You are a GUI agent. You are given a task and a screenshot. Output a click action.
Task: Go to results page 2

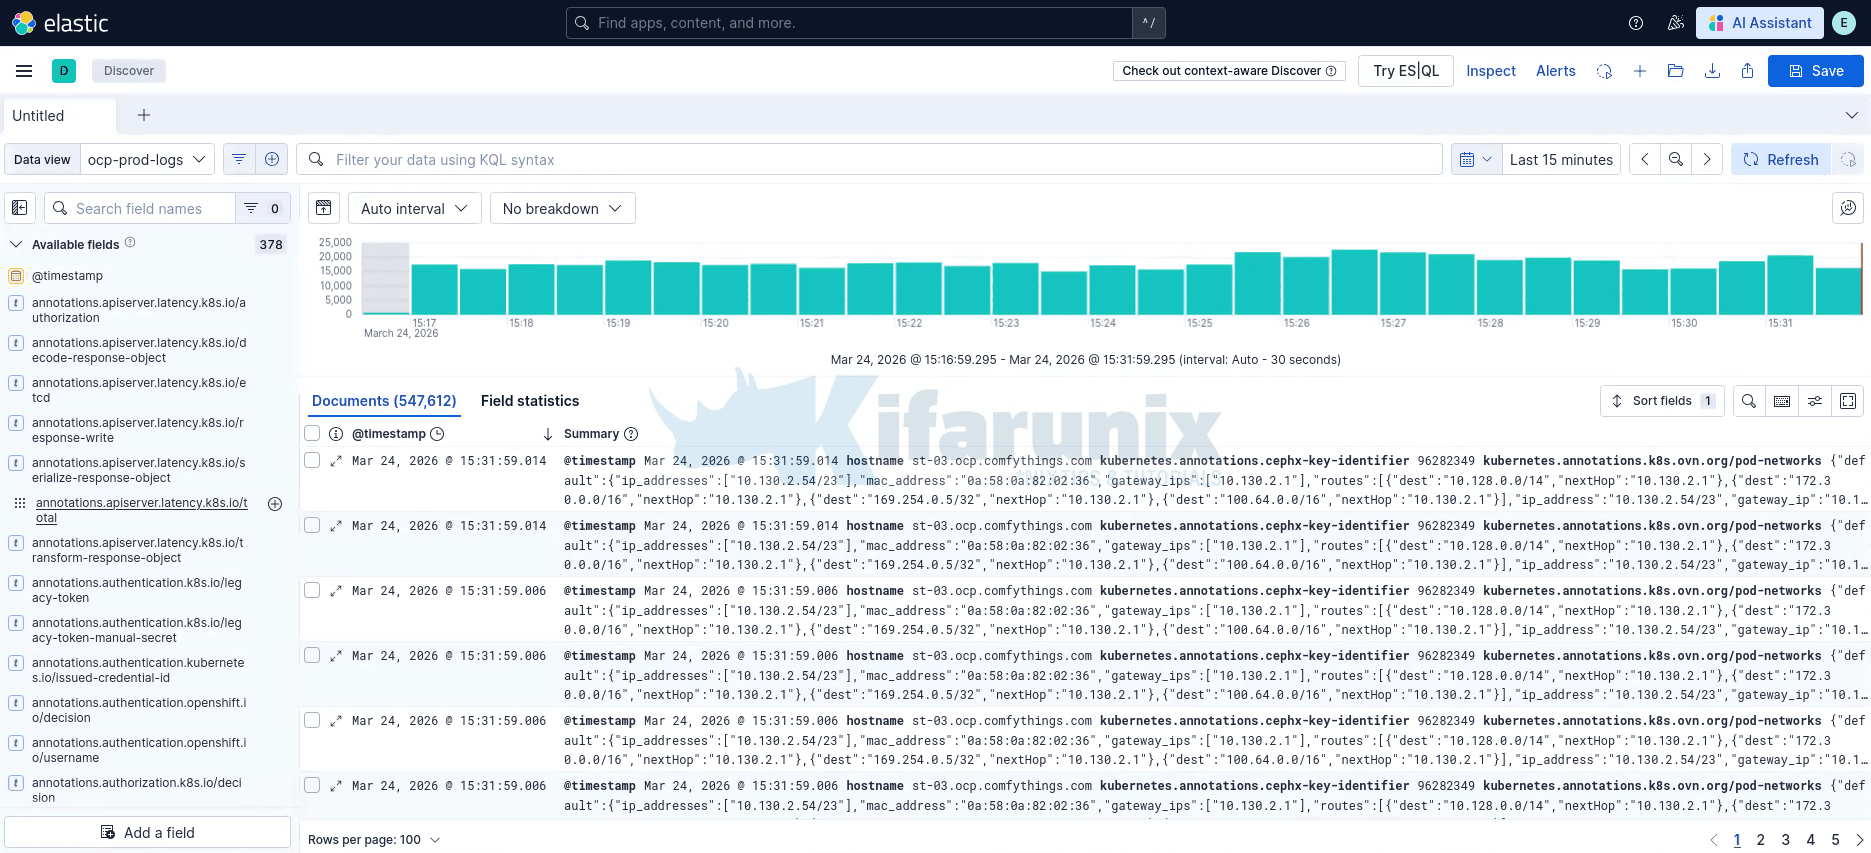(1761, 840)
